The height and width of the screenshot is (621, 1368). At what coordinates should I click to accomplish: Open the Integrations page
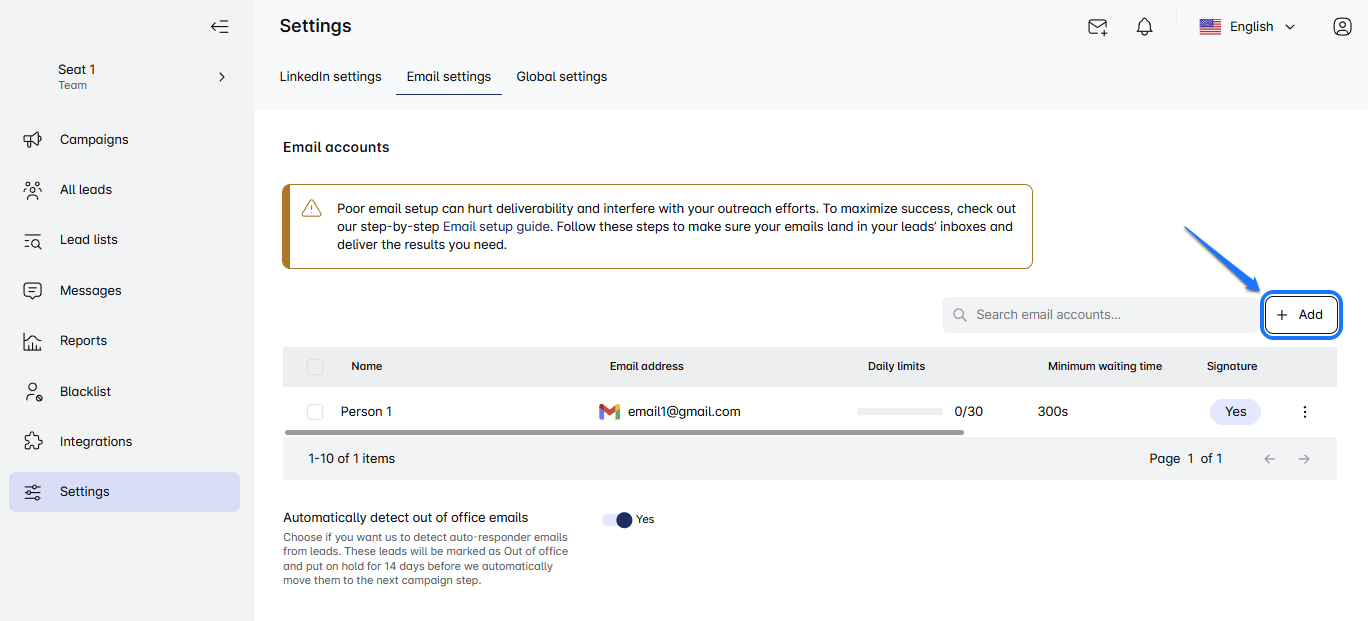click(x=96, y=442)
